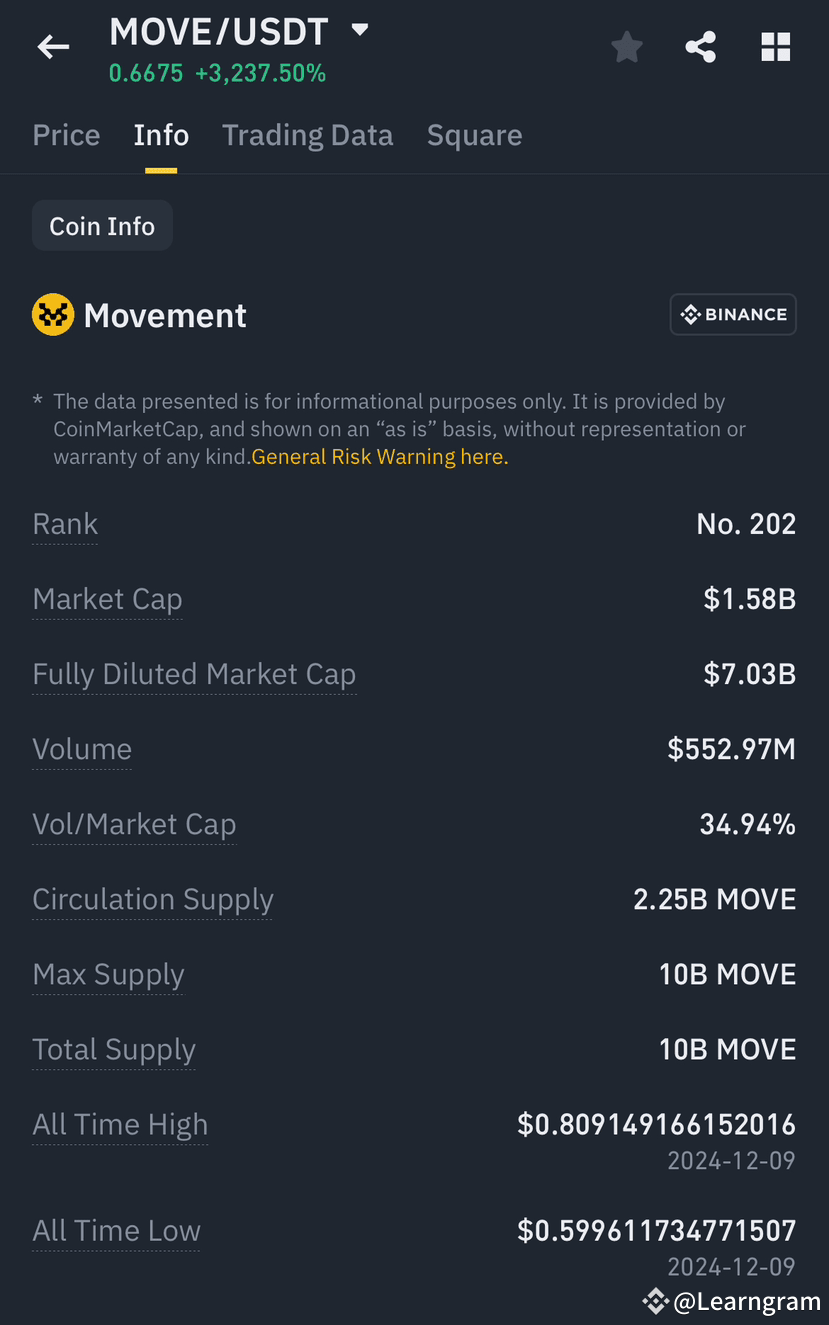Click the BINANCE verification badge

pos(733,314)
